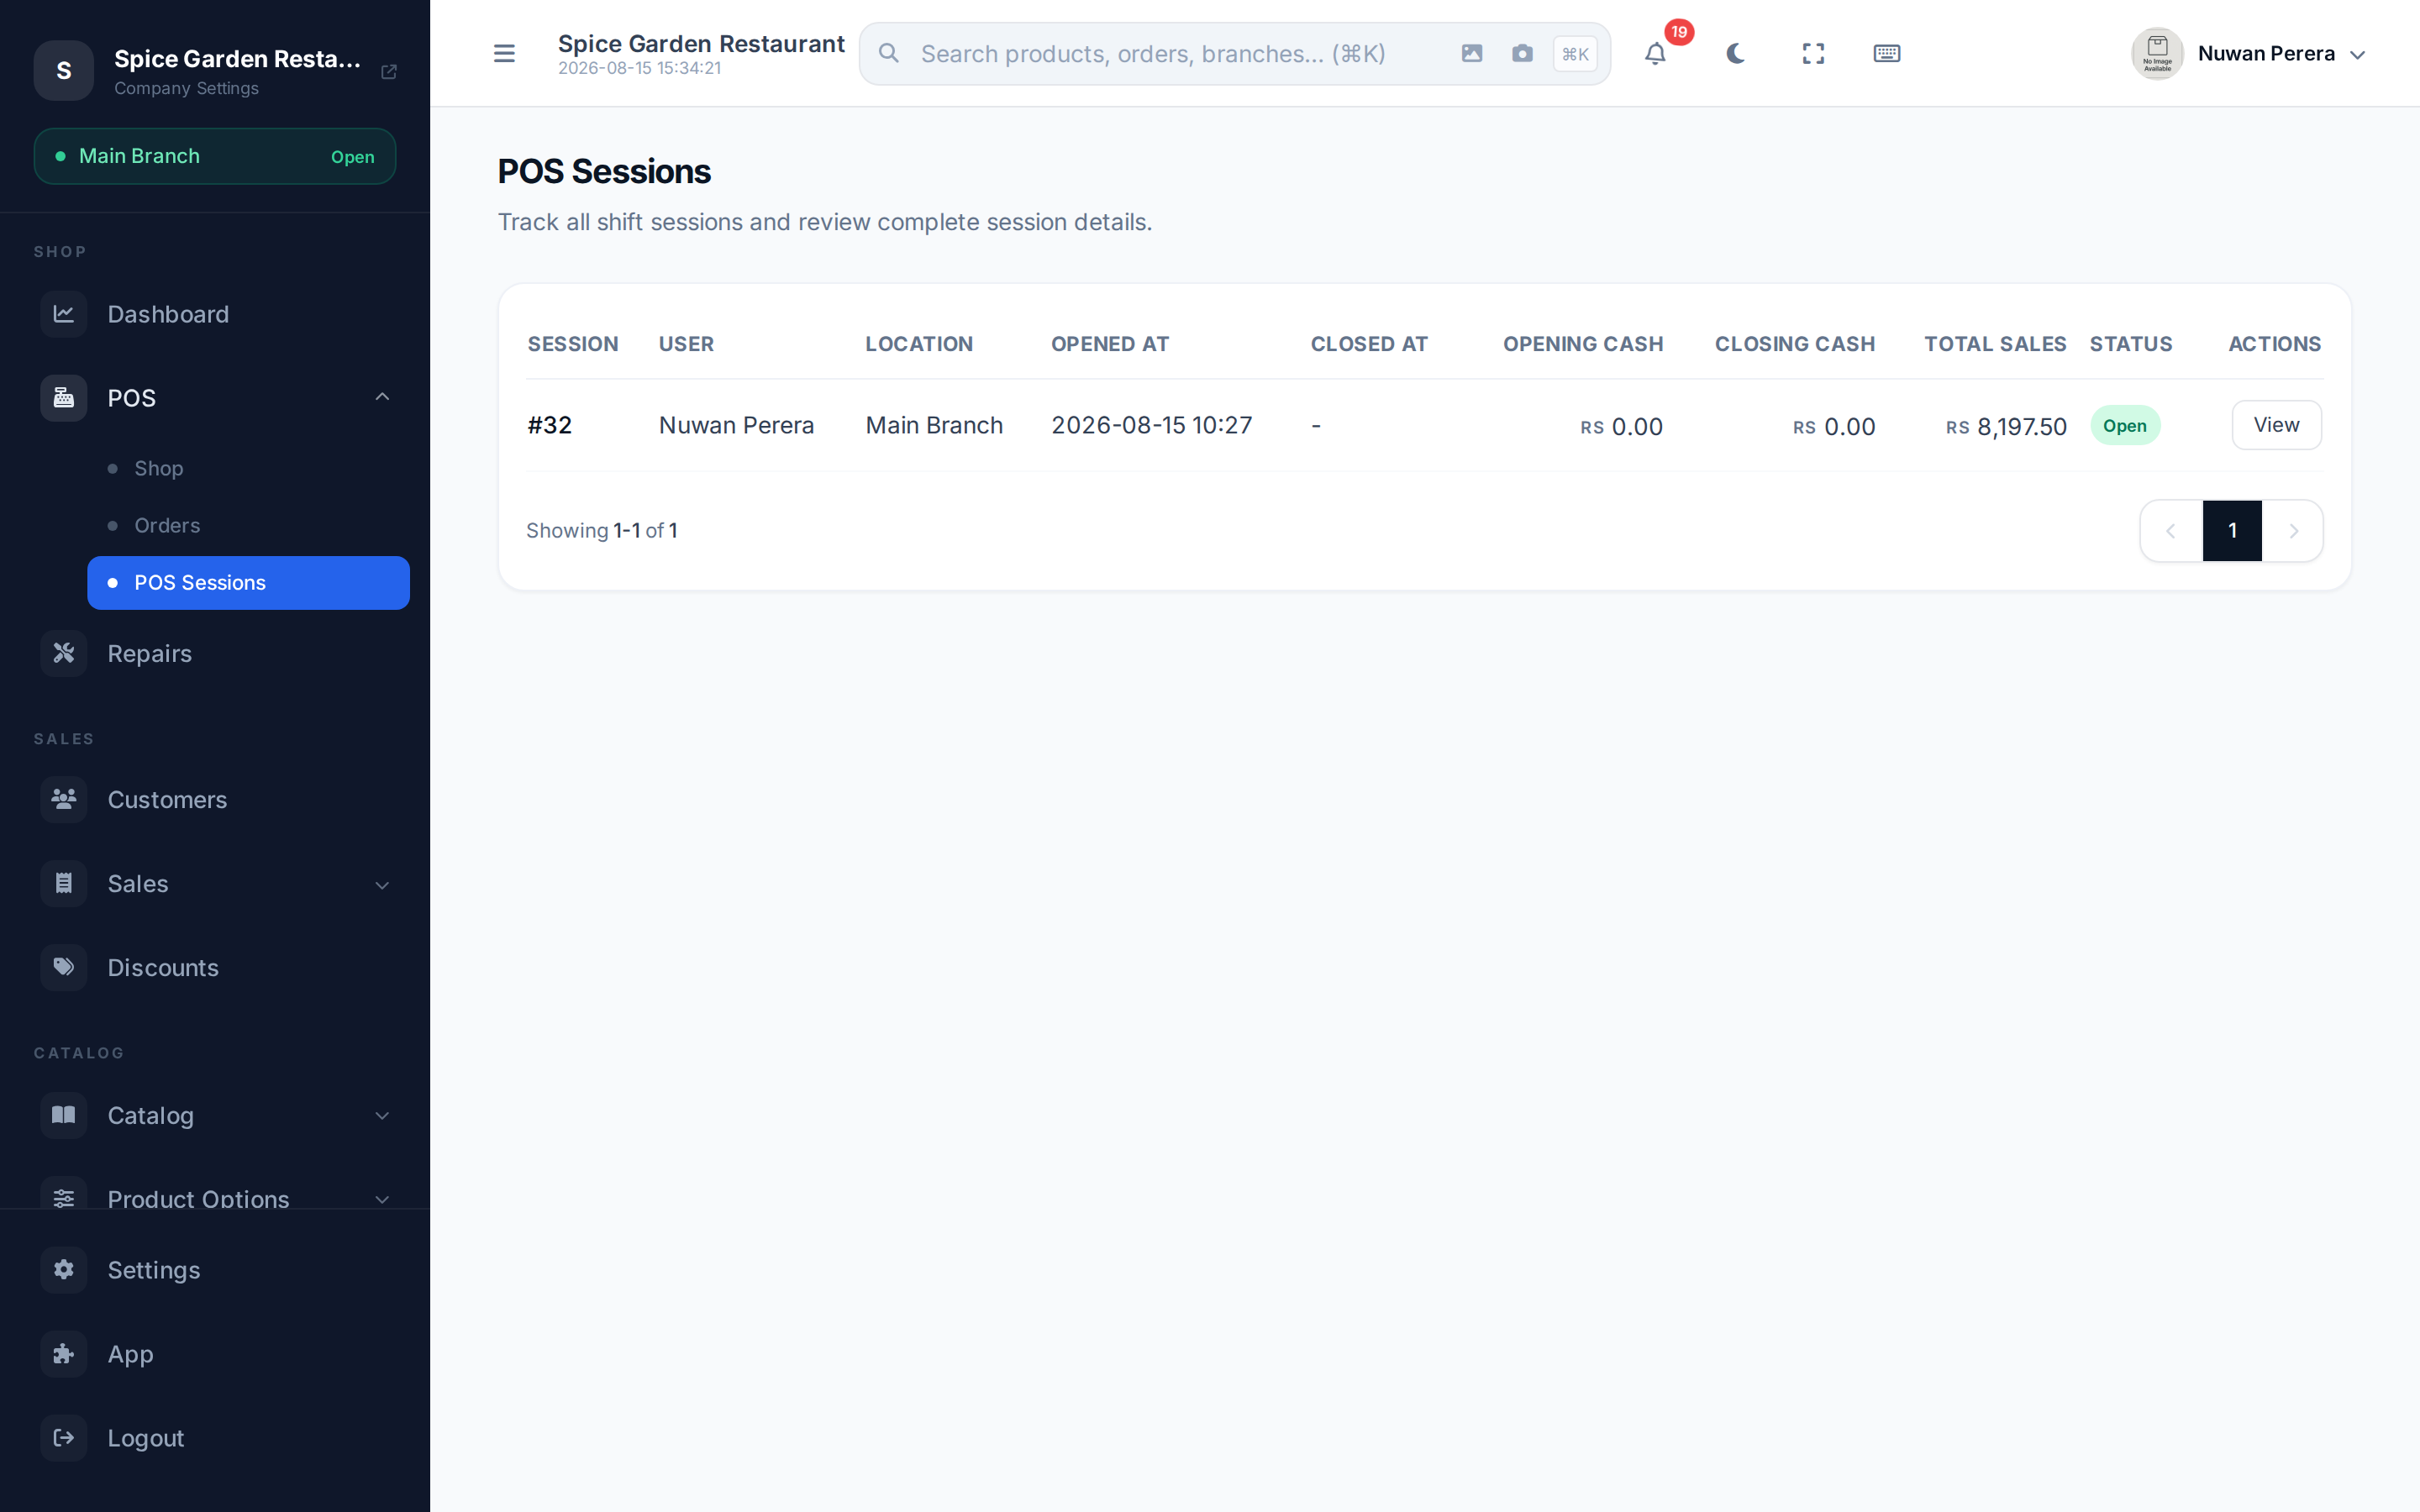
Task: Expand the Sales submenu chevron
Action: (x=382, y=885)
